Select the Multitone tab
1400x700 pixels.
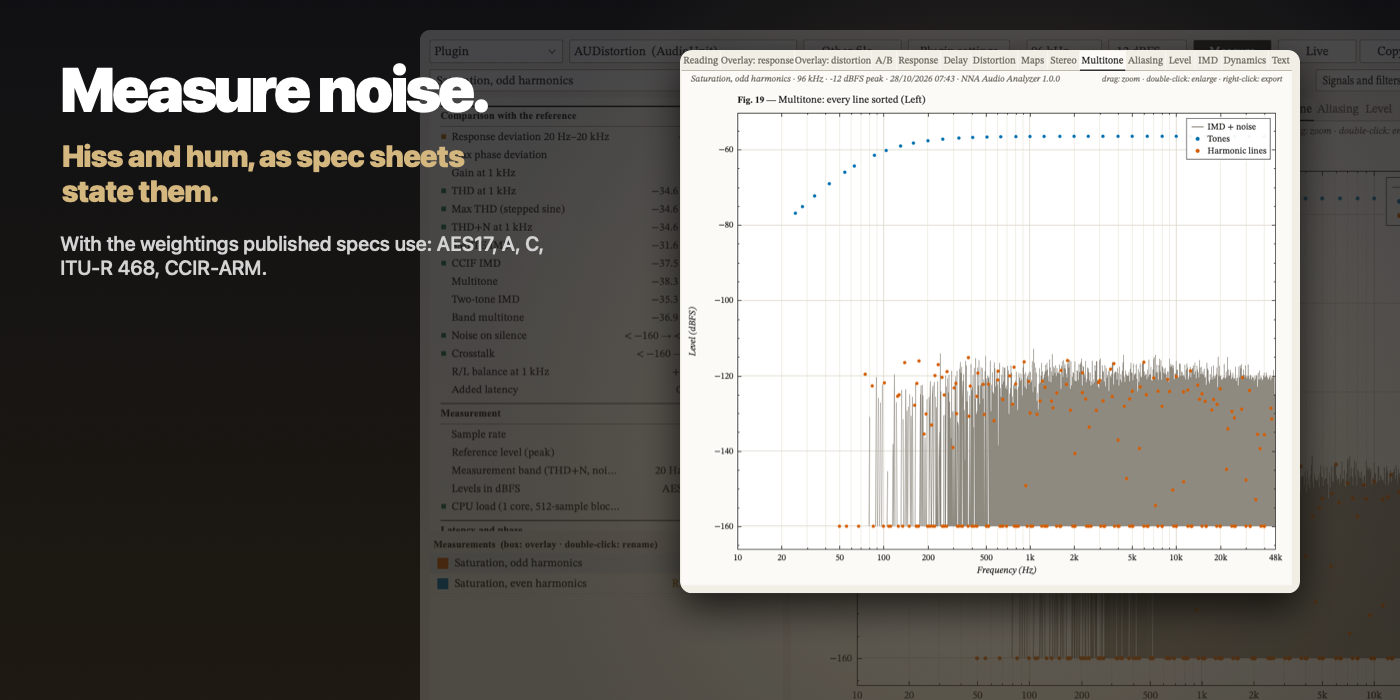point(1102,61)
